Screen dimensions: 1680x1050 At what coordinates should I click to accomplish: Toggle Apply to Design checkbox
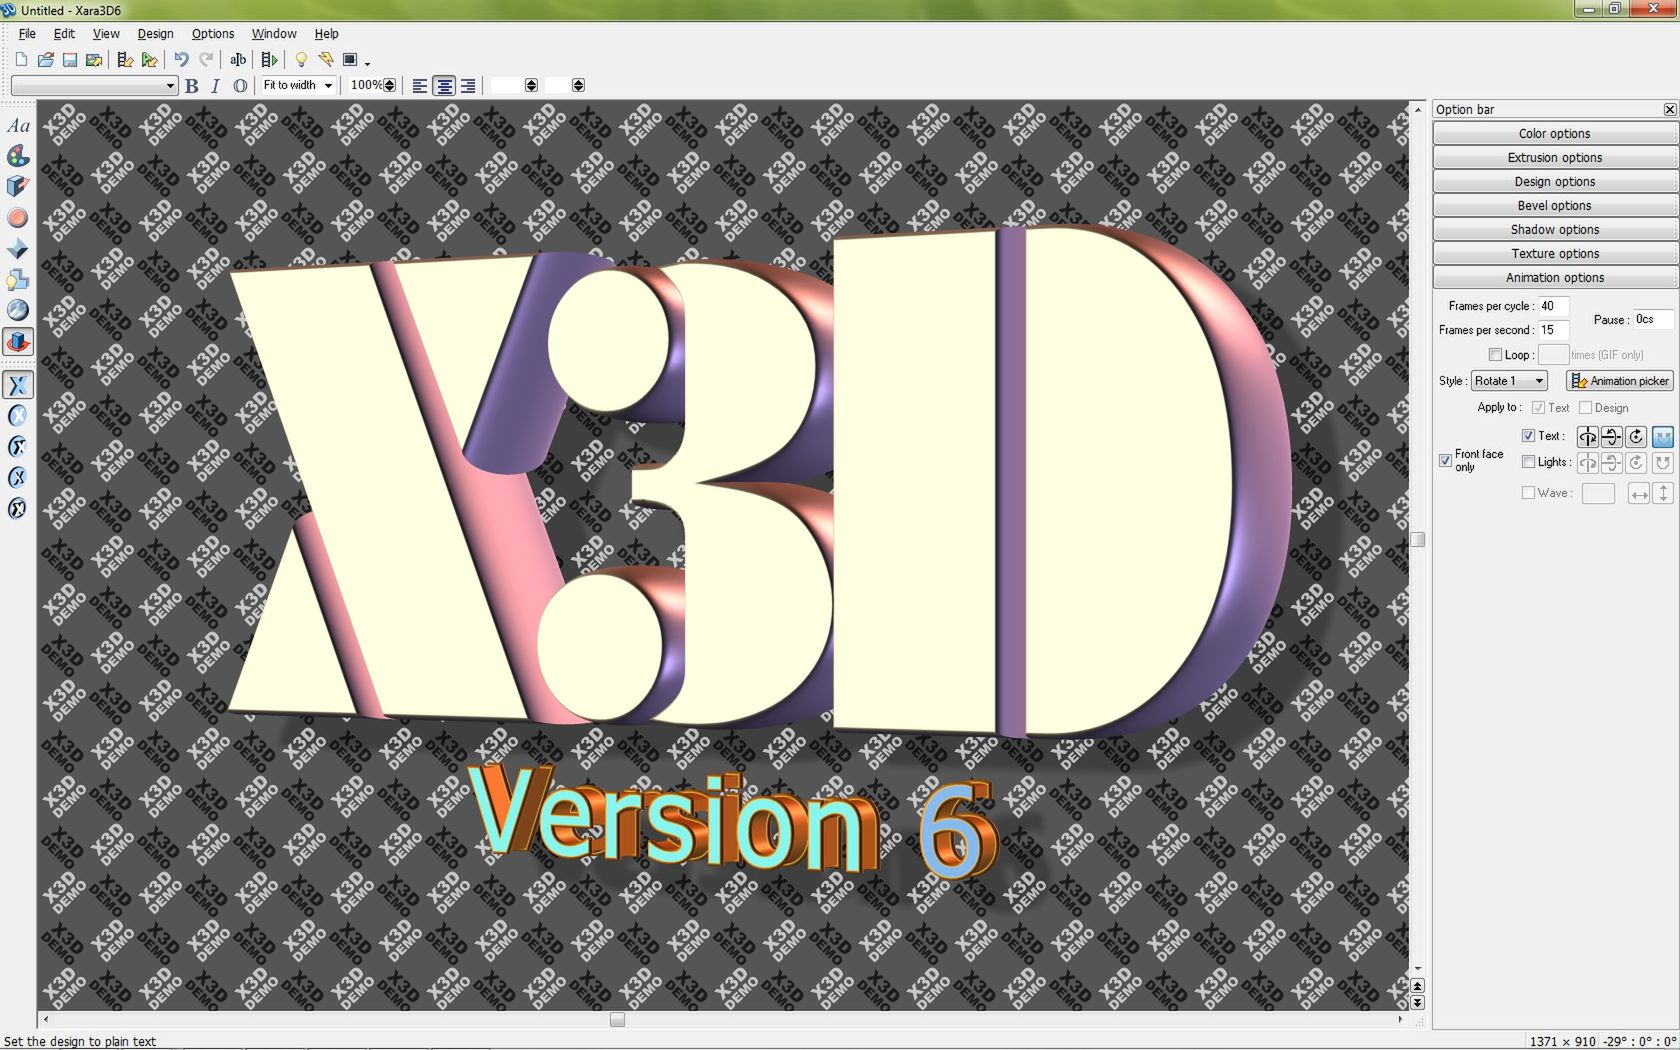point(1585,408)
